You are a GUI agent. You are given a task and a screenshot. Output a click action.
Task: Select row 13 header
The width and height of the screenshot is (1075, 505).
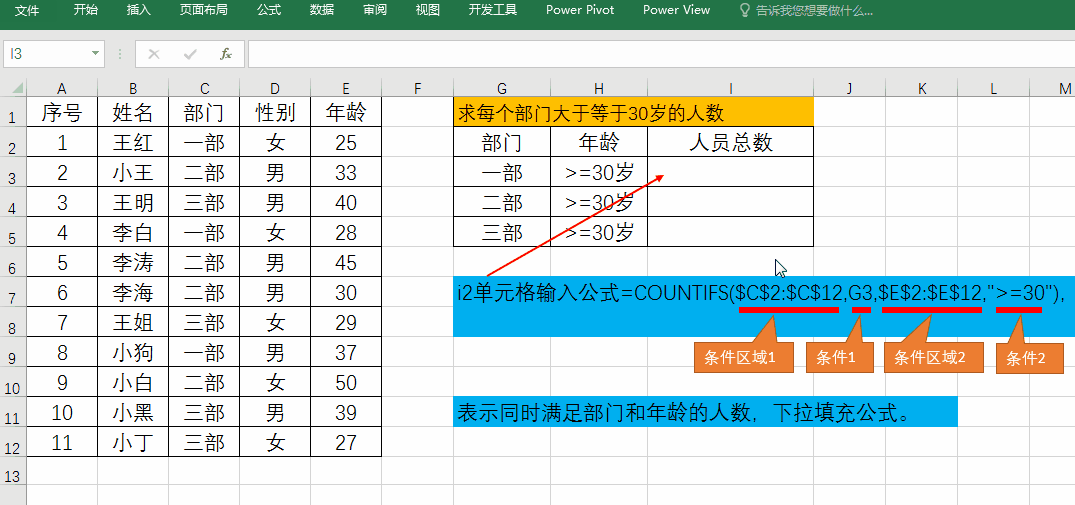[13, 472]
